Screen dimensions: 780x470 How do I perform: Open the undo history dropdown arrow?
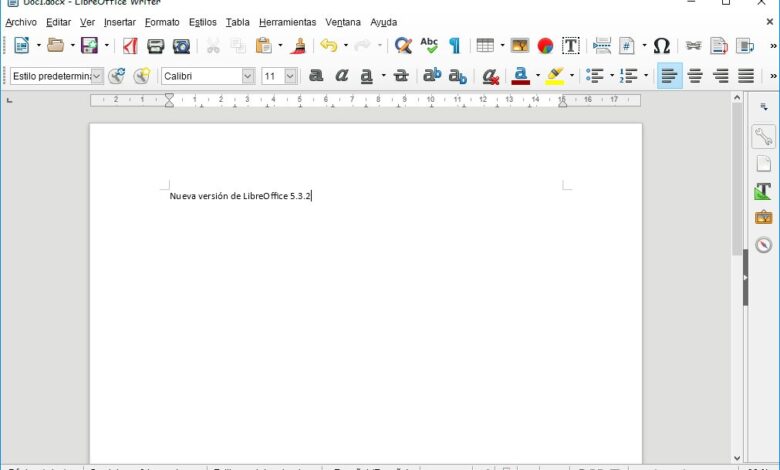click(346, 46)
